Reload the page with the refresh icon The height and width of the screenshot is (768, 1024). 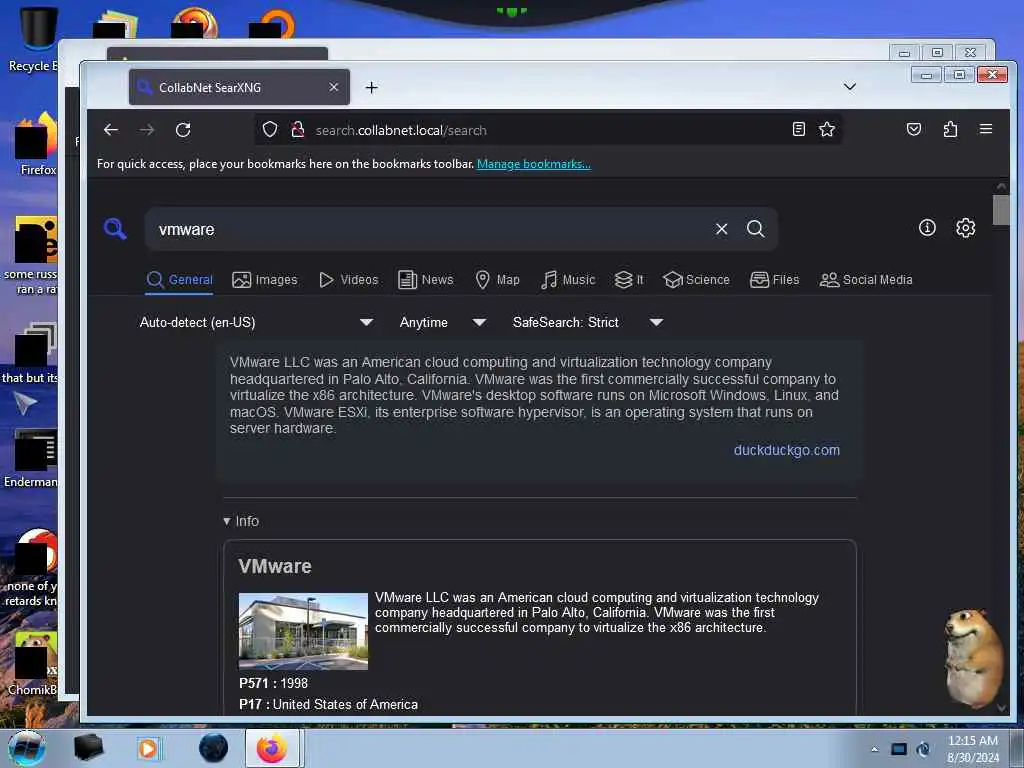pyautogui.click(x=184, y=130)
